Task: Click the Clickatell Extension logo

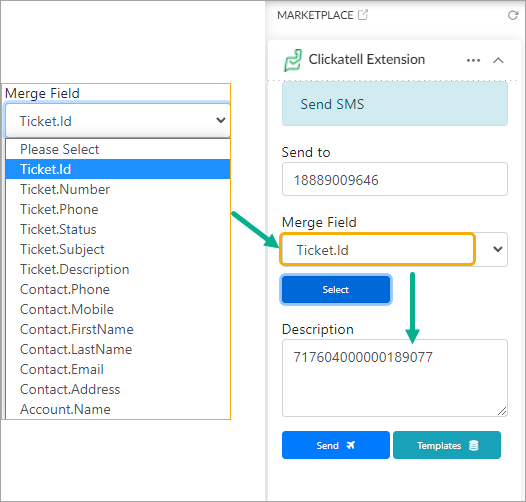Action: (x=293, y=60)
